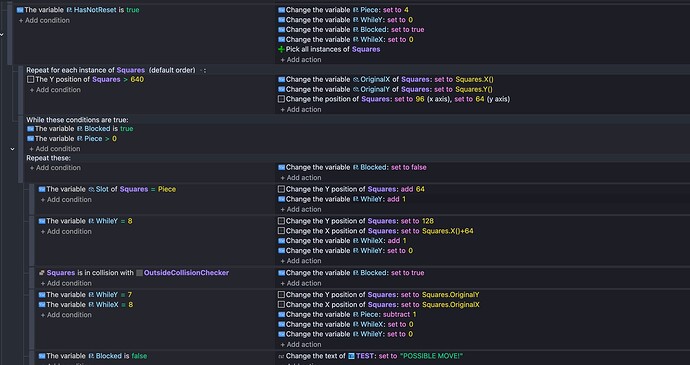
Task: Click variable icon of Piece > 0 condition
Action: [x=30, y=139]
